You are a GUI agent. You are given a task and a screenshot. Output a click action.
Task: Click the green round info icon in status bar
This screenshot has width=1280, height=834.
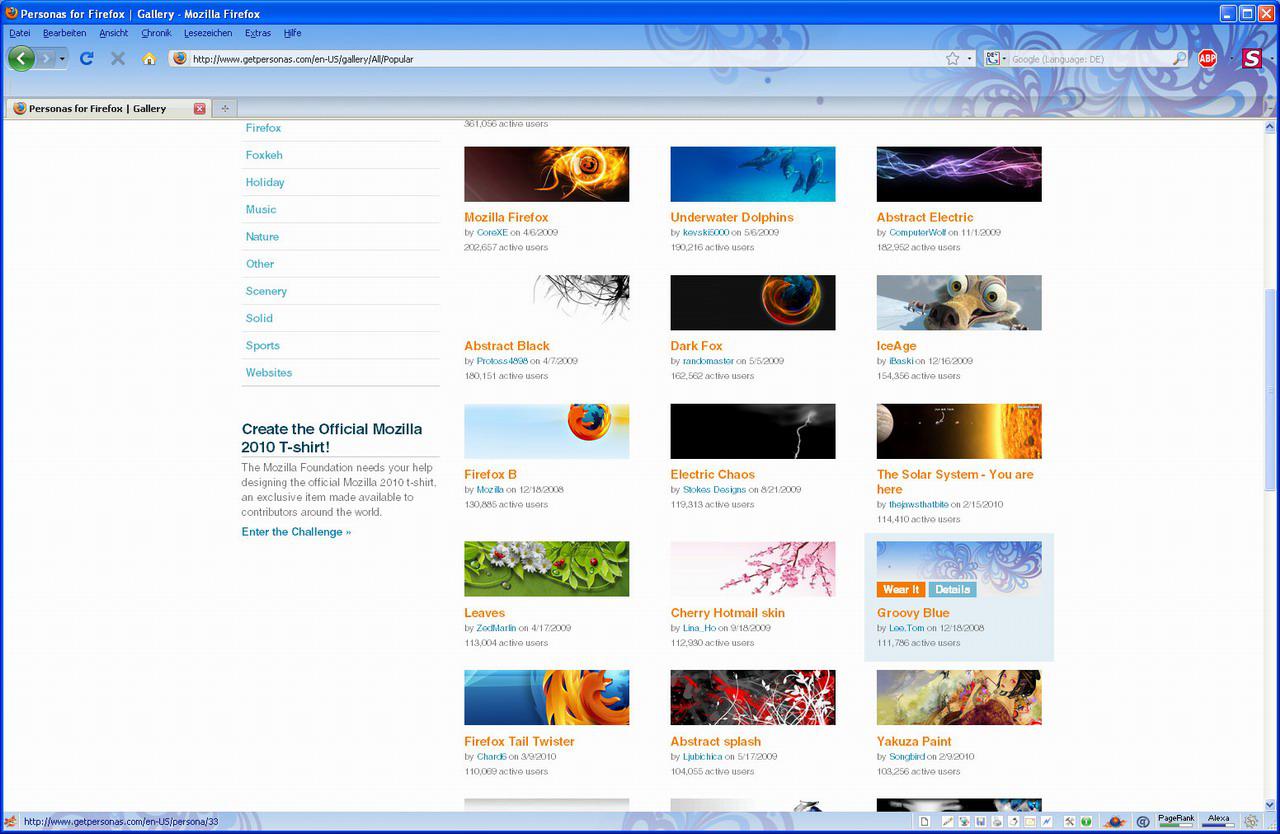[x=1086, y=822]
